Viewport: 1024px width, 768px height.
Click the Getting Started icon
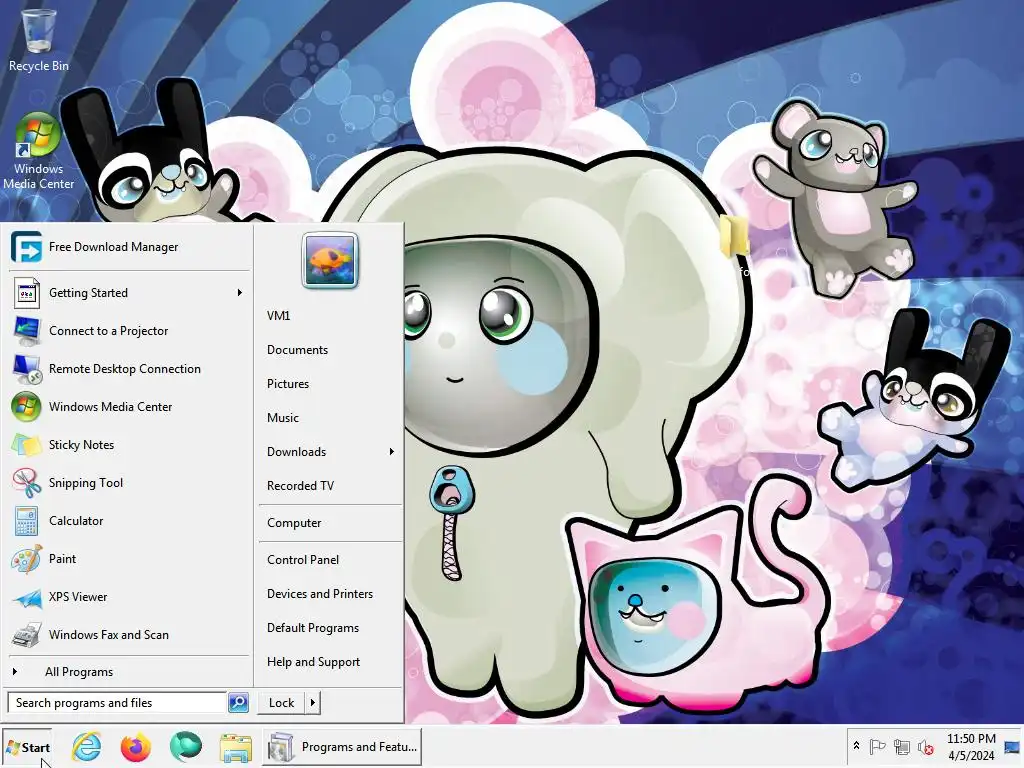point(26,293)
